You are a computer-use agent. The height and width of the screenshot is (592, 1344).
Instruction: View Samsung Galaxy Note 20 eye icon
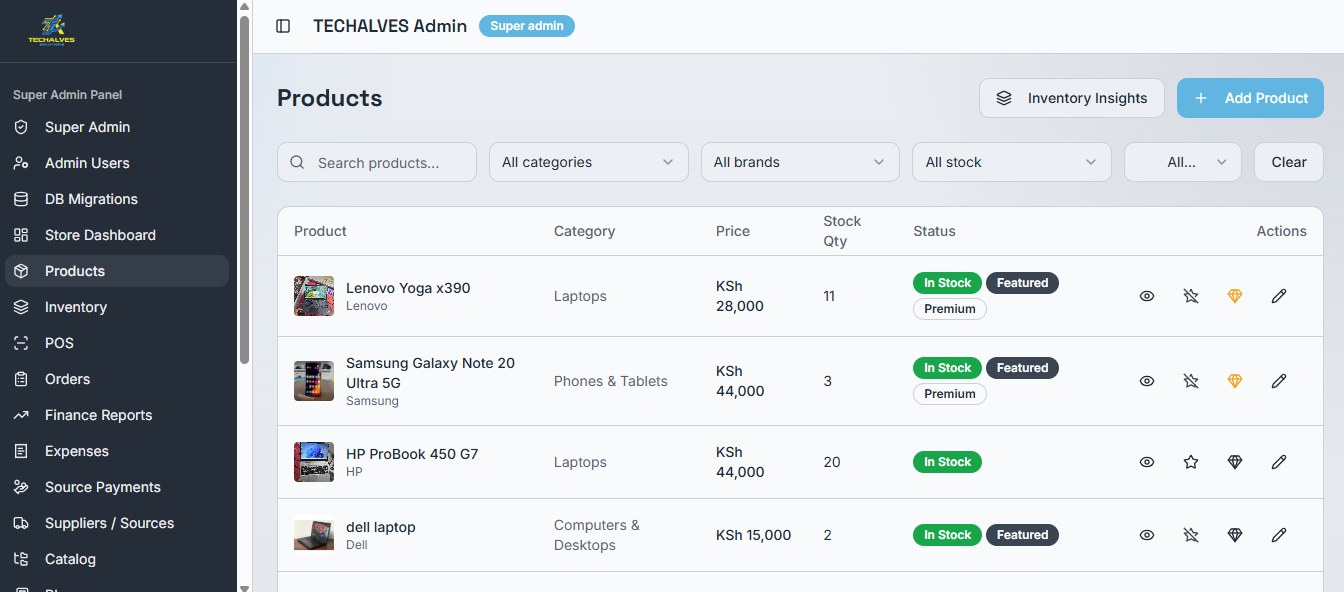1147,381
